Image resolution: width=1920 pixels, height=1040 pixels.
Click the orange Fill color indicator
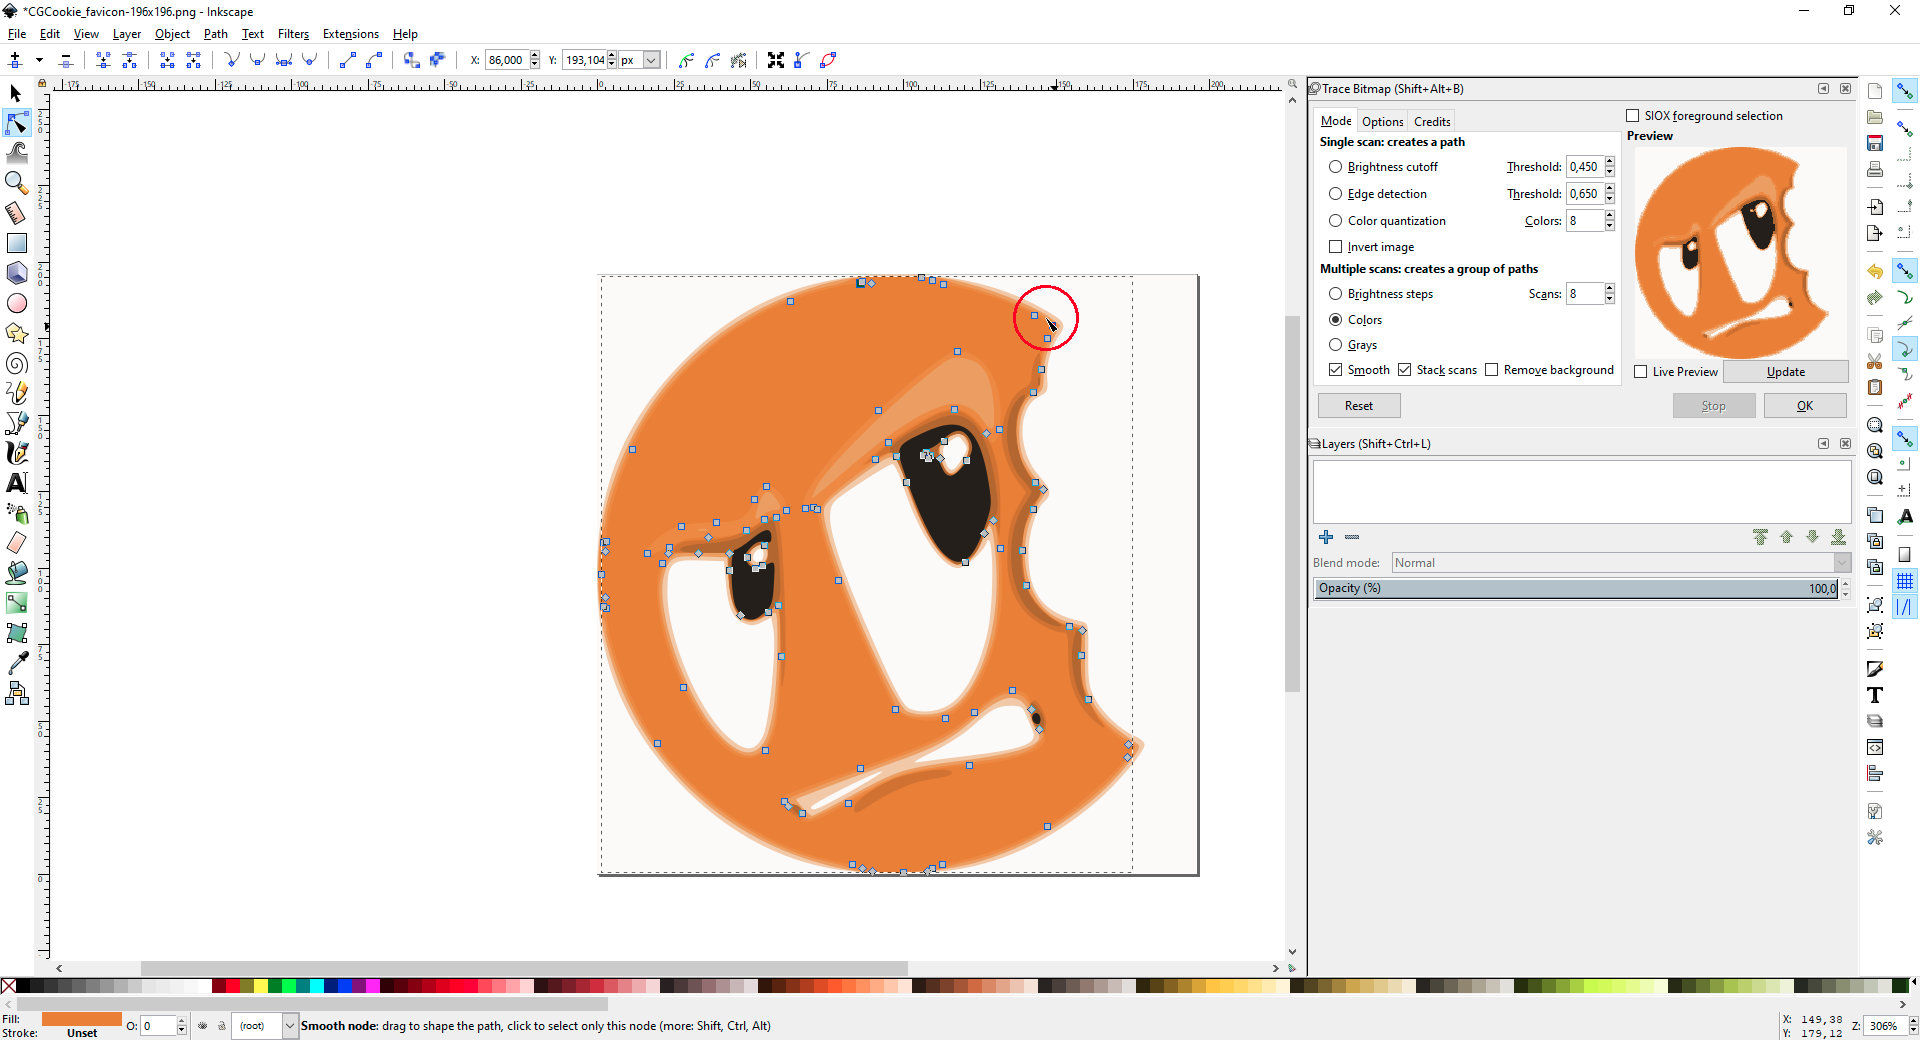click(82, 1019)
